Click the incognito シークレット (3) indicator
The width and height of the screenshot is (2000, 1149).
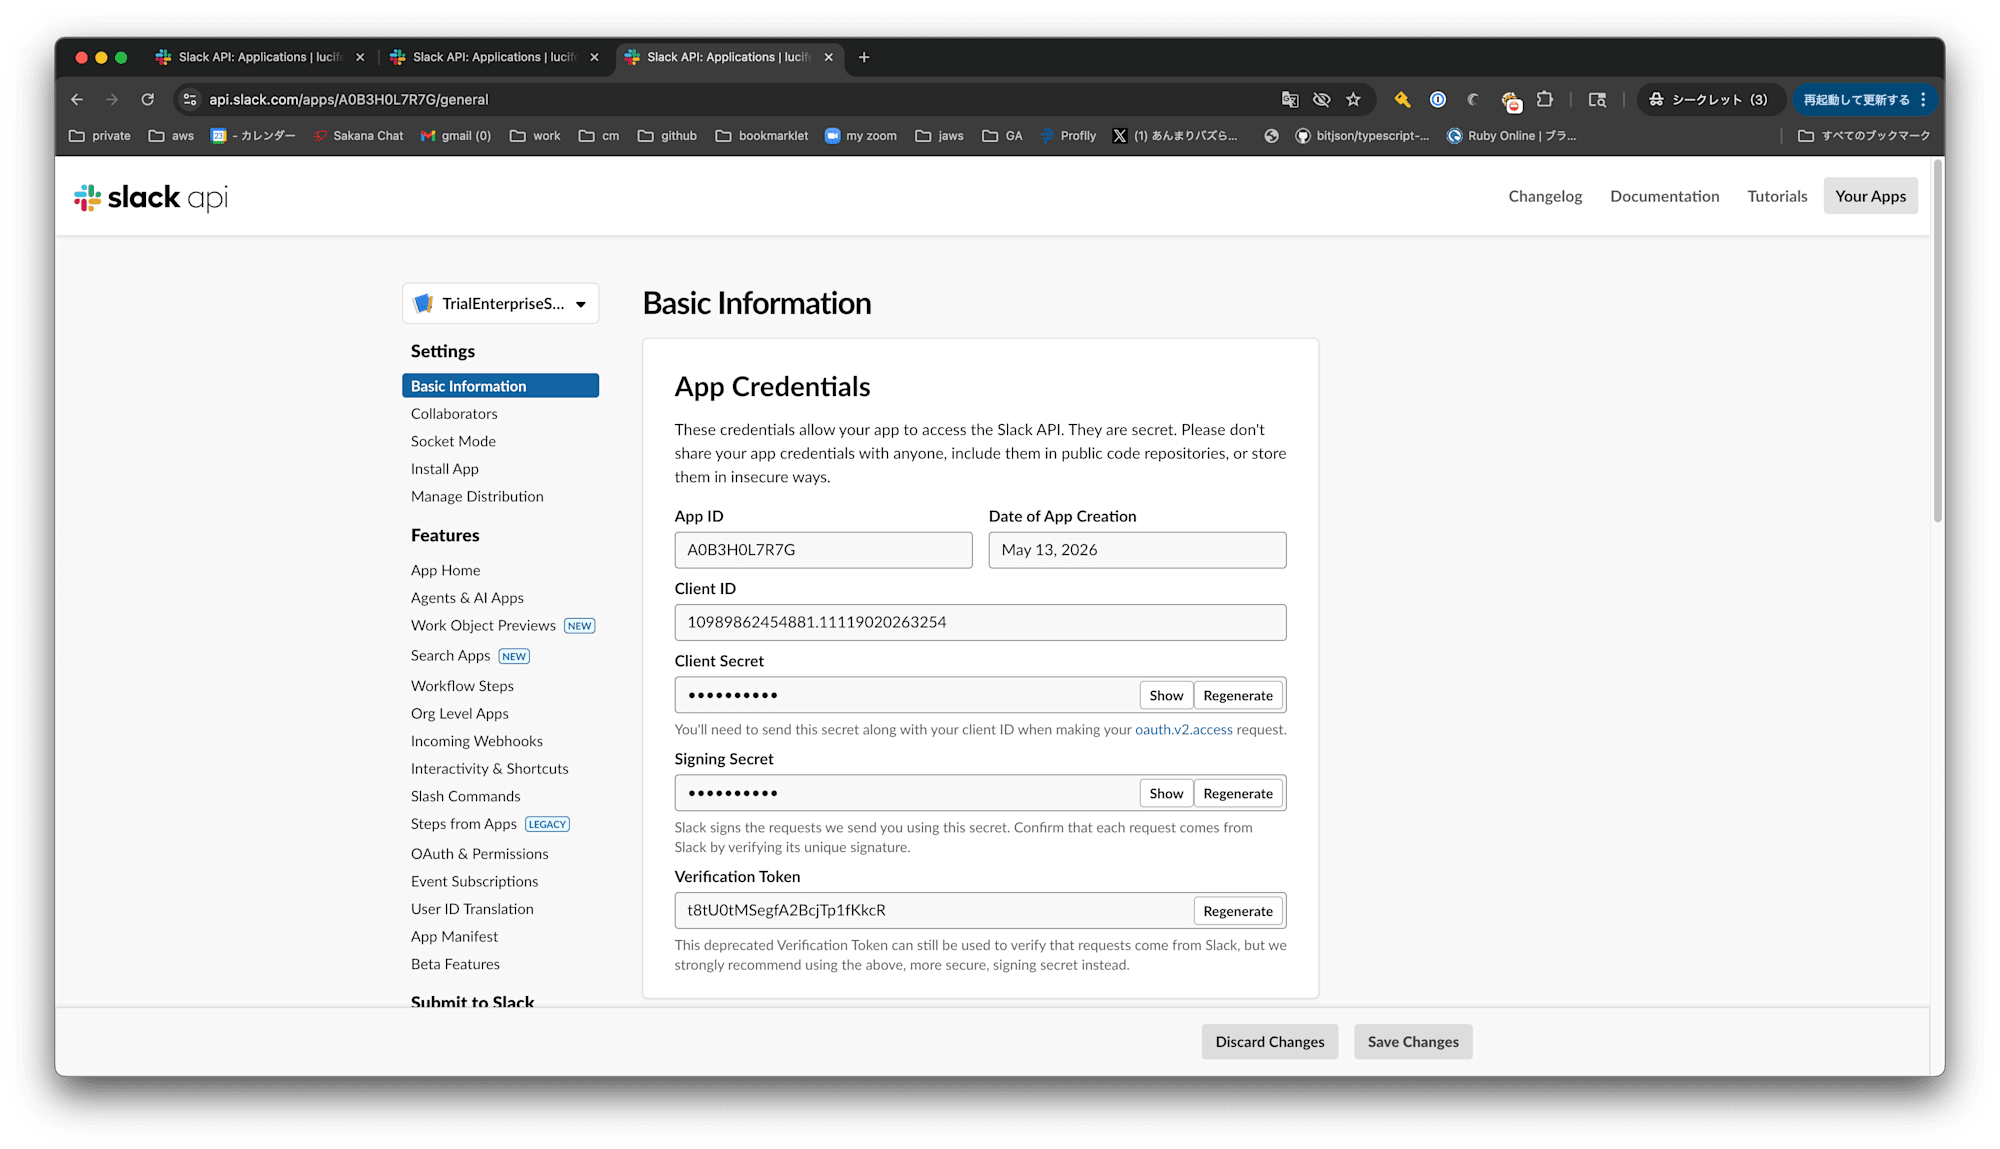tap(1710, 99)
